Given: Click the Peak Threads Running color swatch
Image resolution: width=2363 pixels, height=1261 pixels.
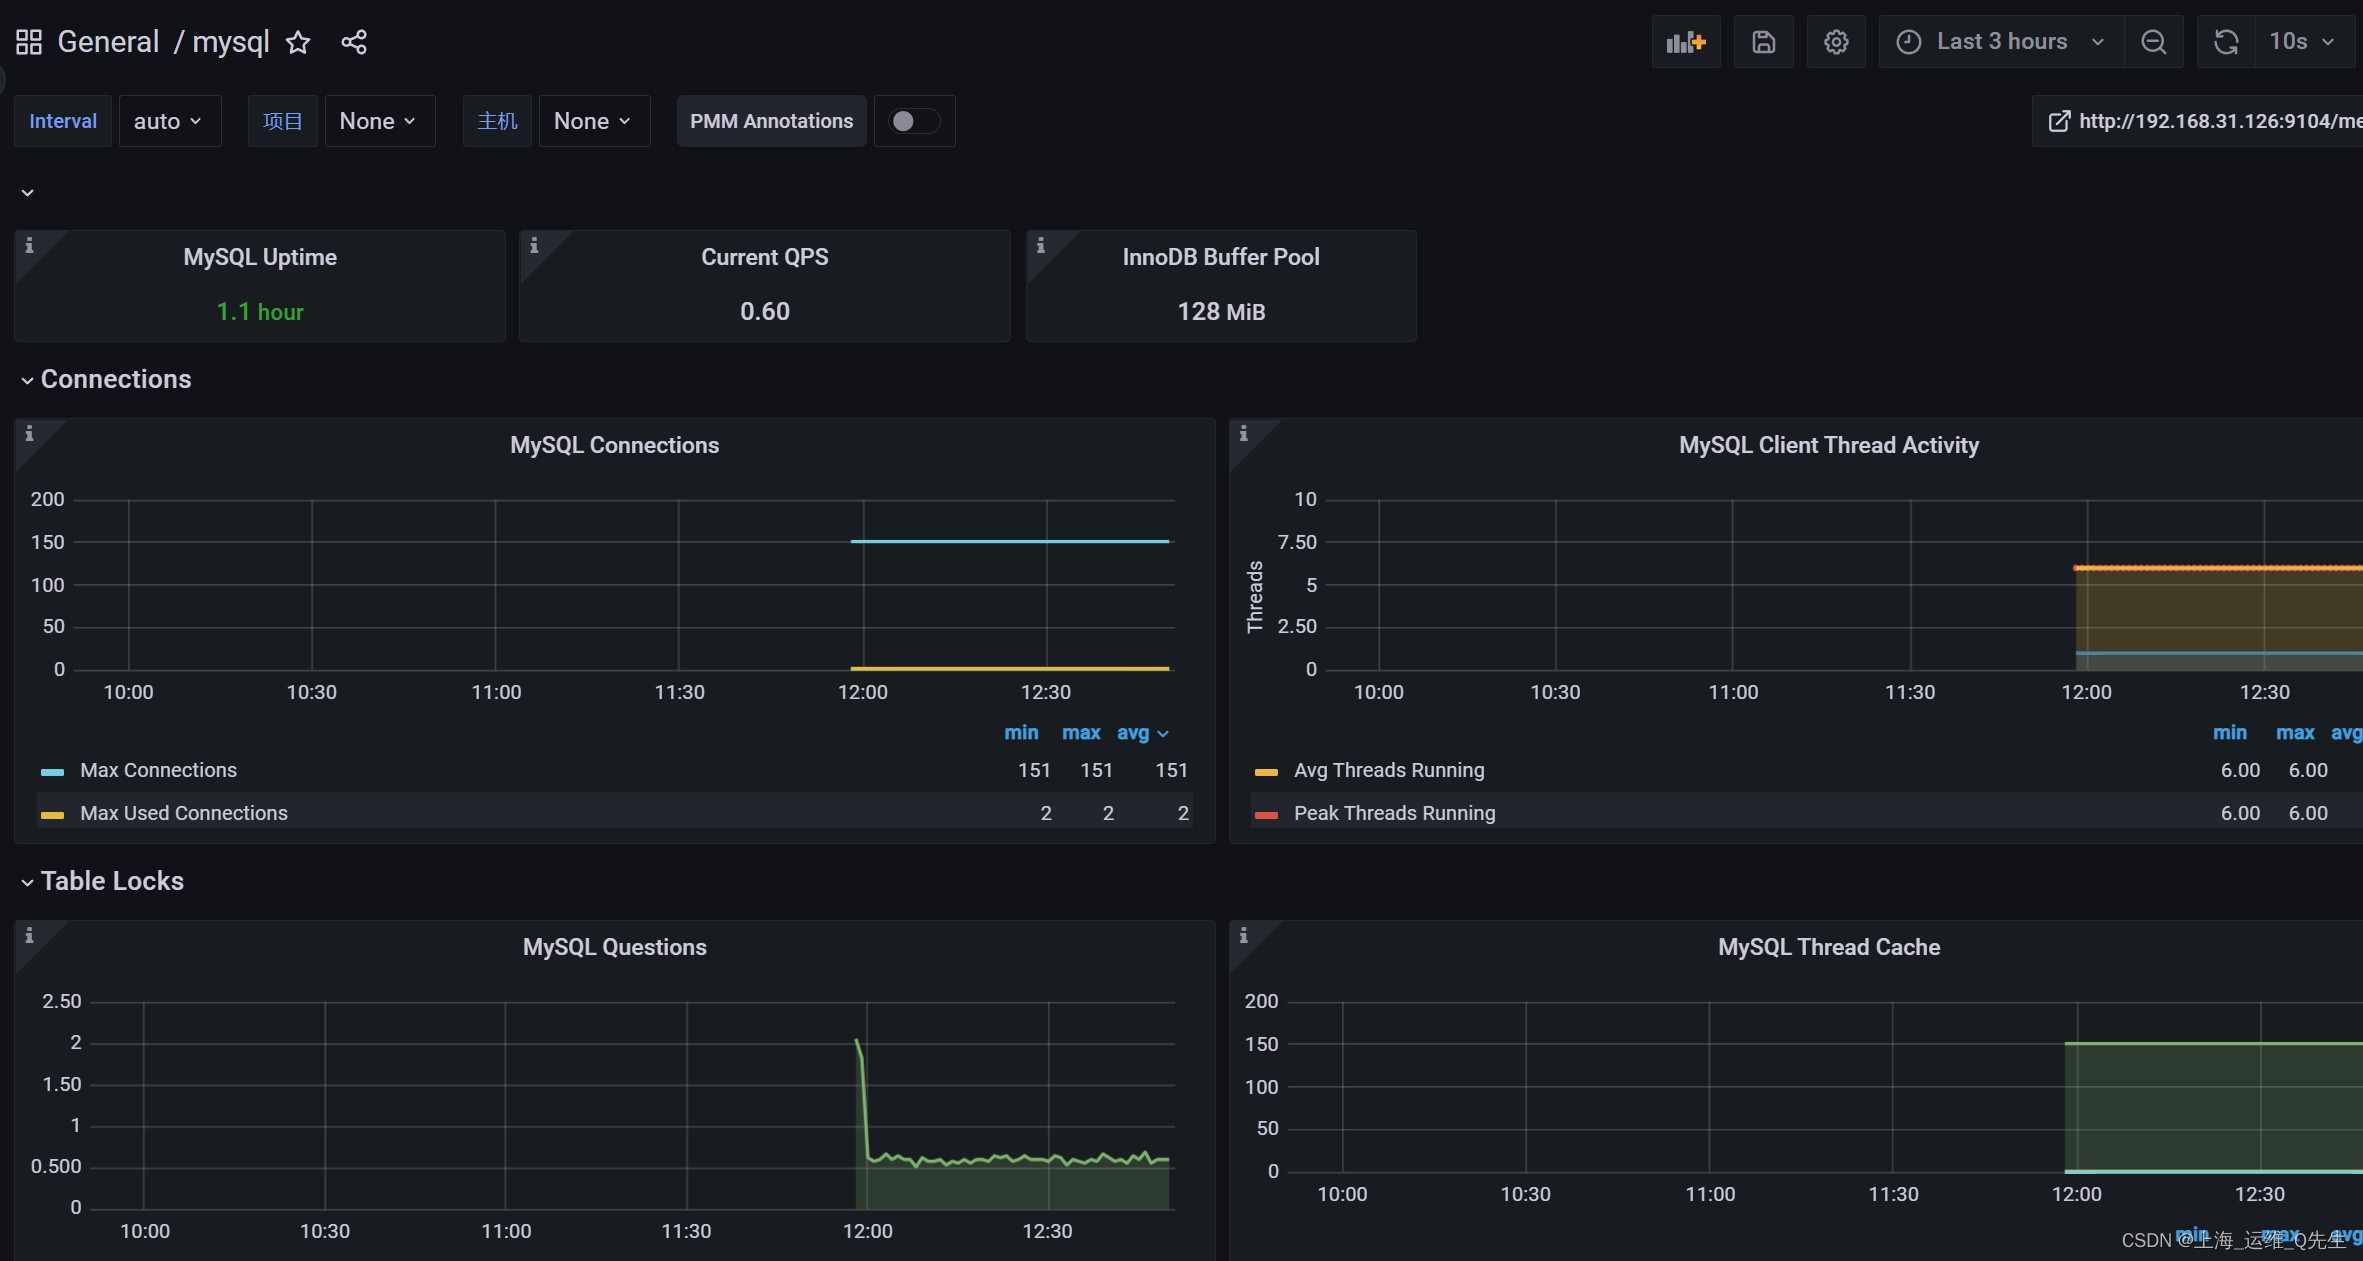Looking at the screenshot, I should point(1266,815).
